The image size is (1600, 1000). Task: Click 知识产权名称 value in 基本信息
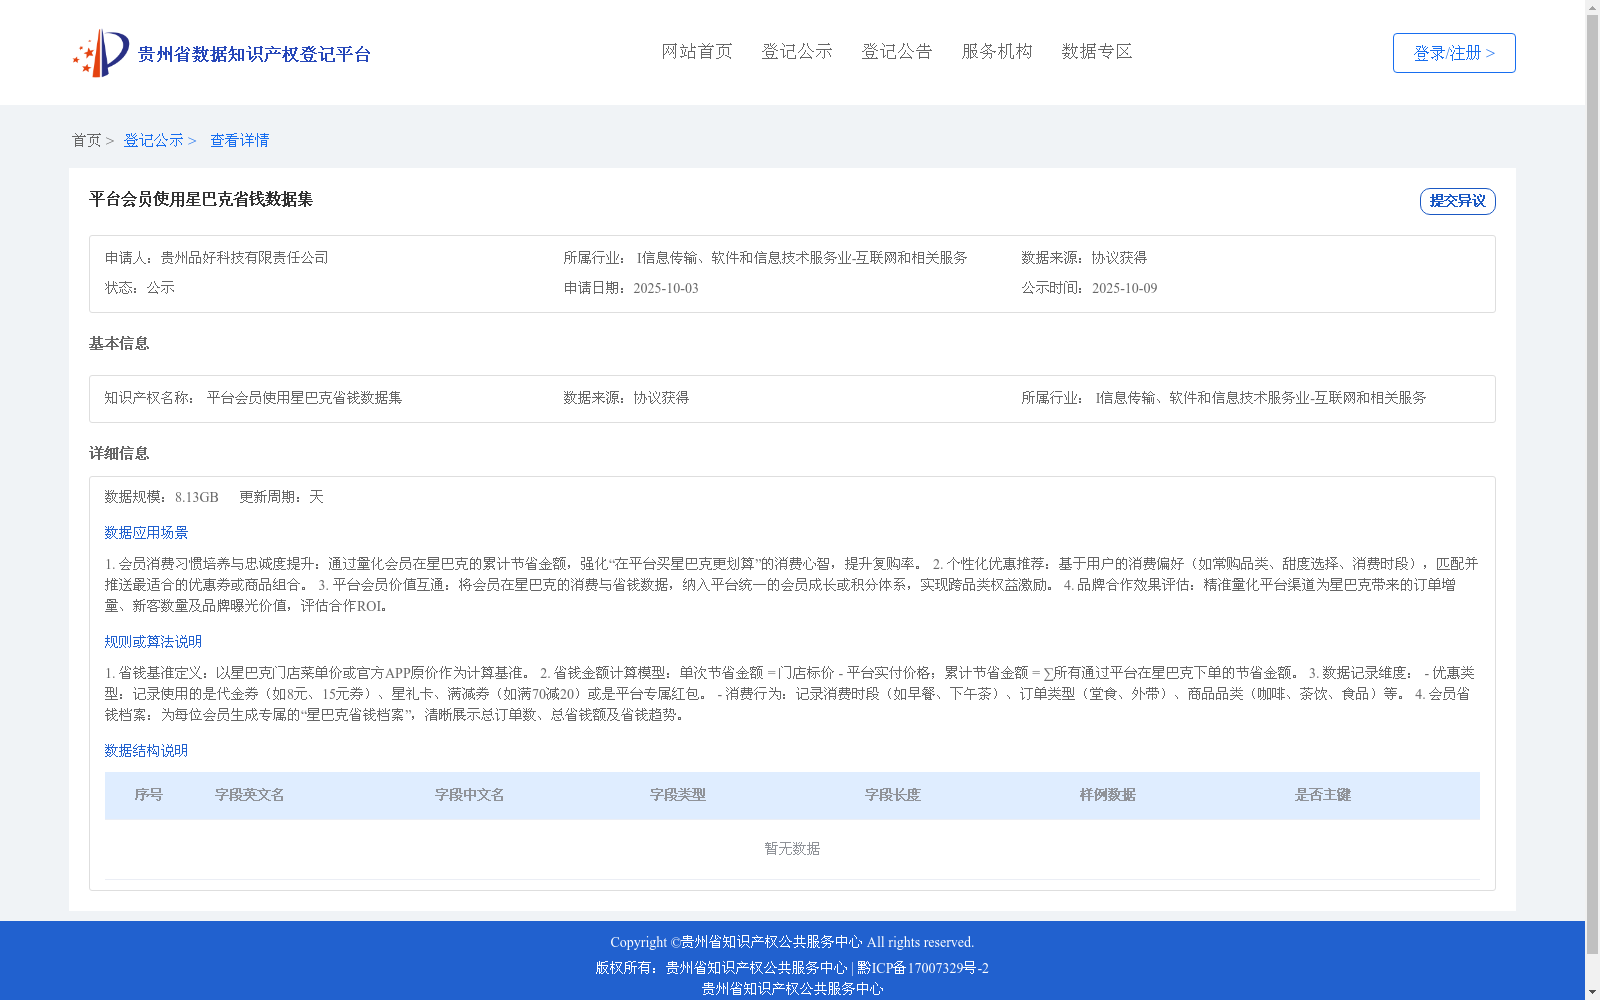click(x=304, y=398)
